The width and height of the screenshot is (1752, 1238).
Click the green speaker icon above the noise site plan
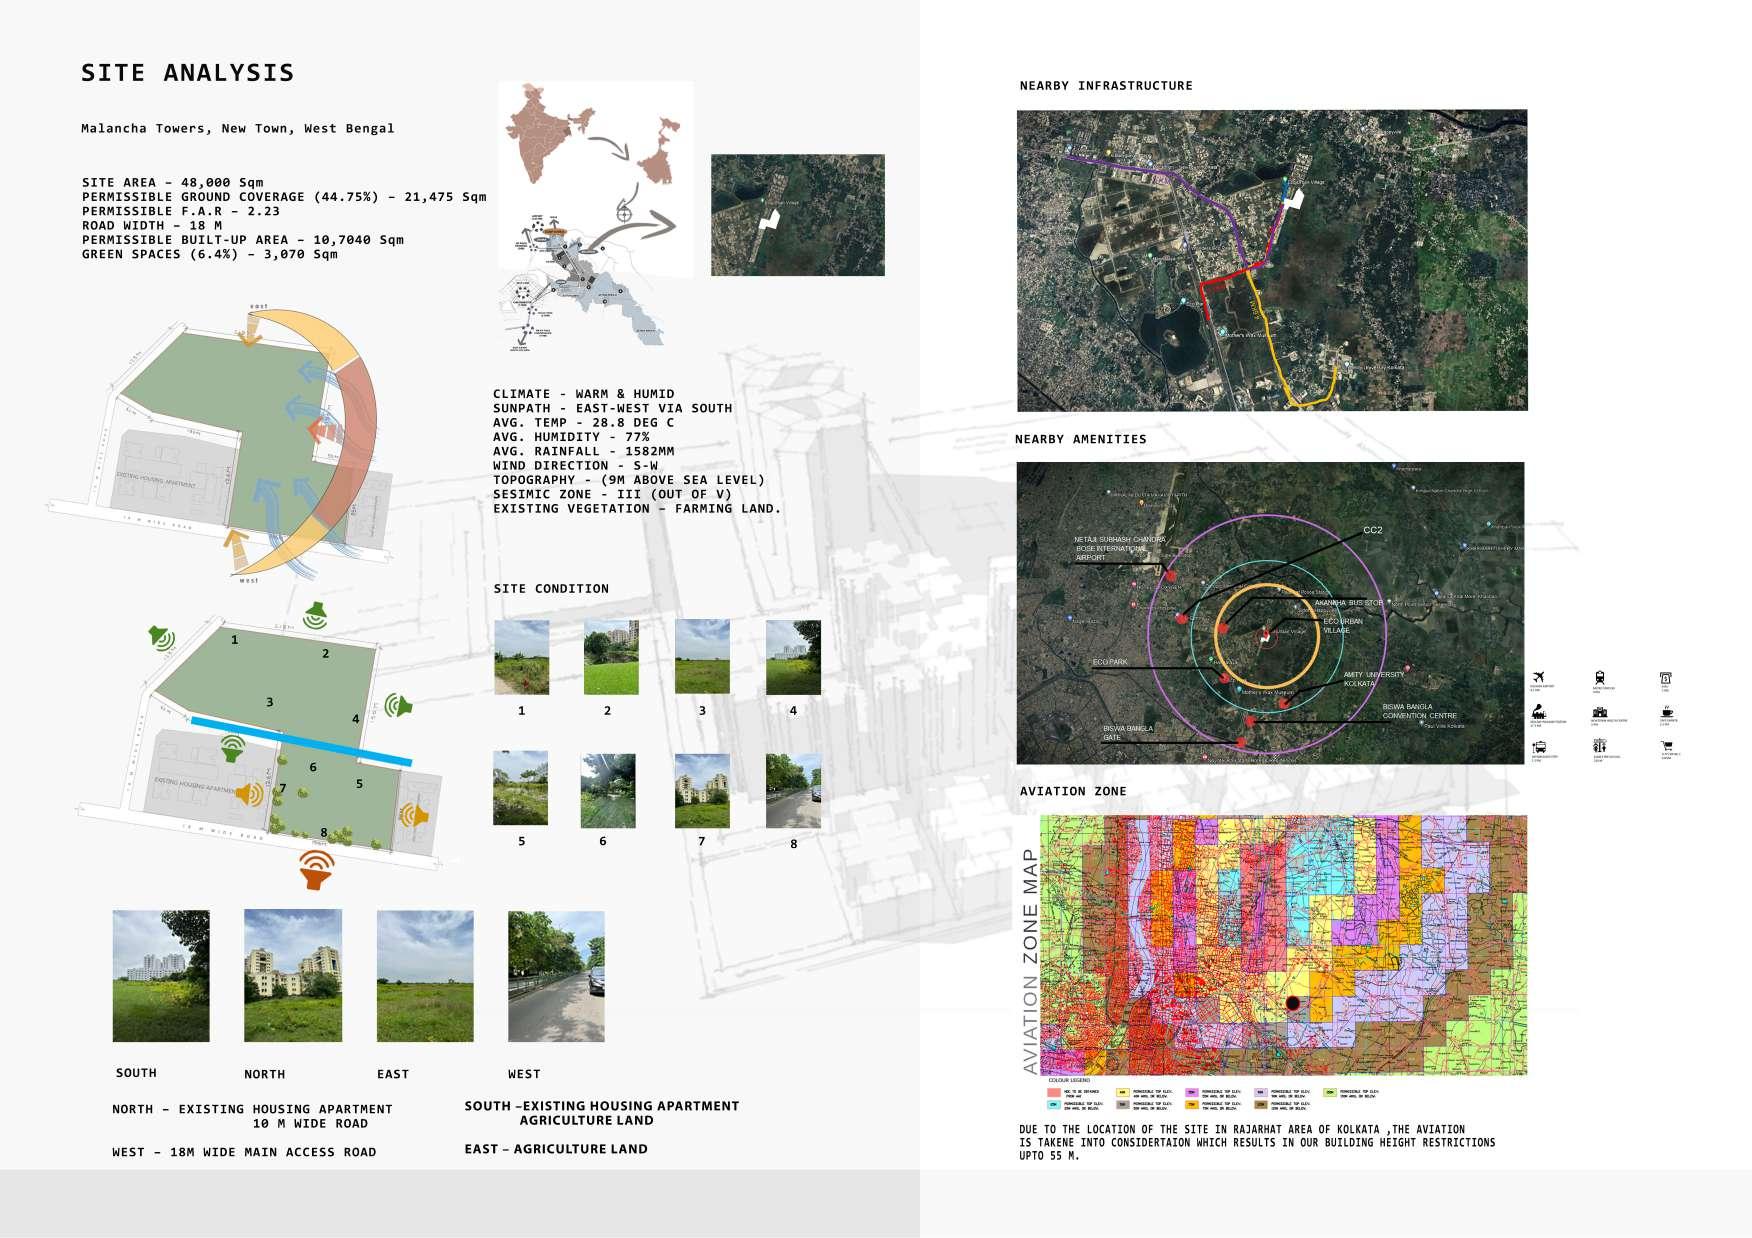(x=316, y=614)
